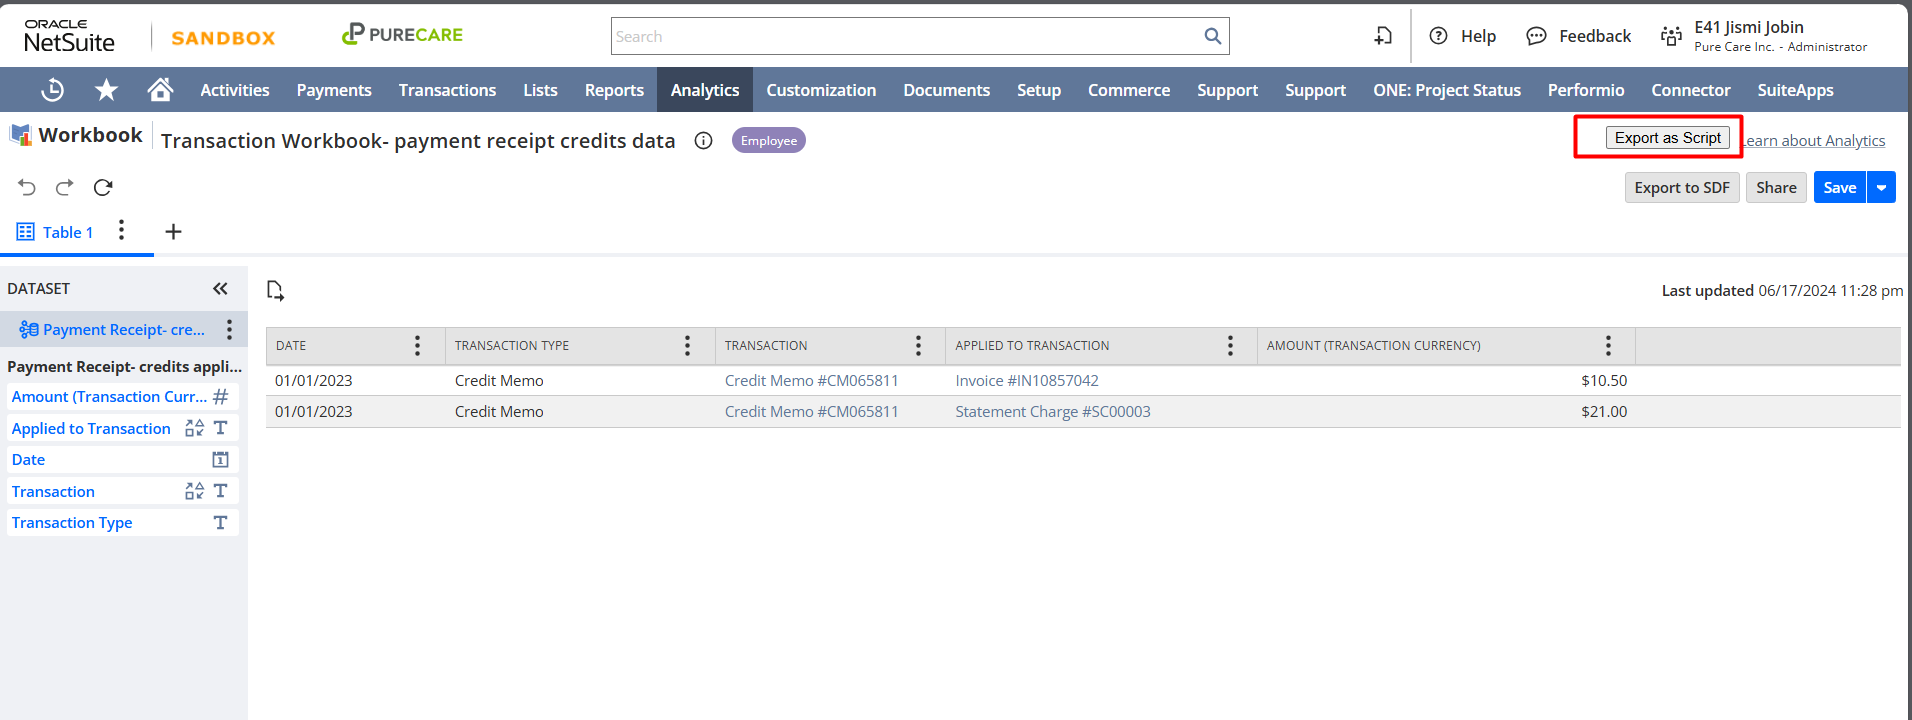Click the redo arrow icon
Image resolution: width=1912 pixels, height=720 pixels.
point(65,187)
